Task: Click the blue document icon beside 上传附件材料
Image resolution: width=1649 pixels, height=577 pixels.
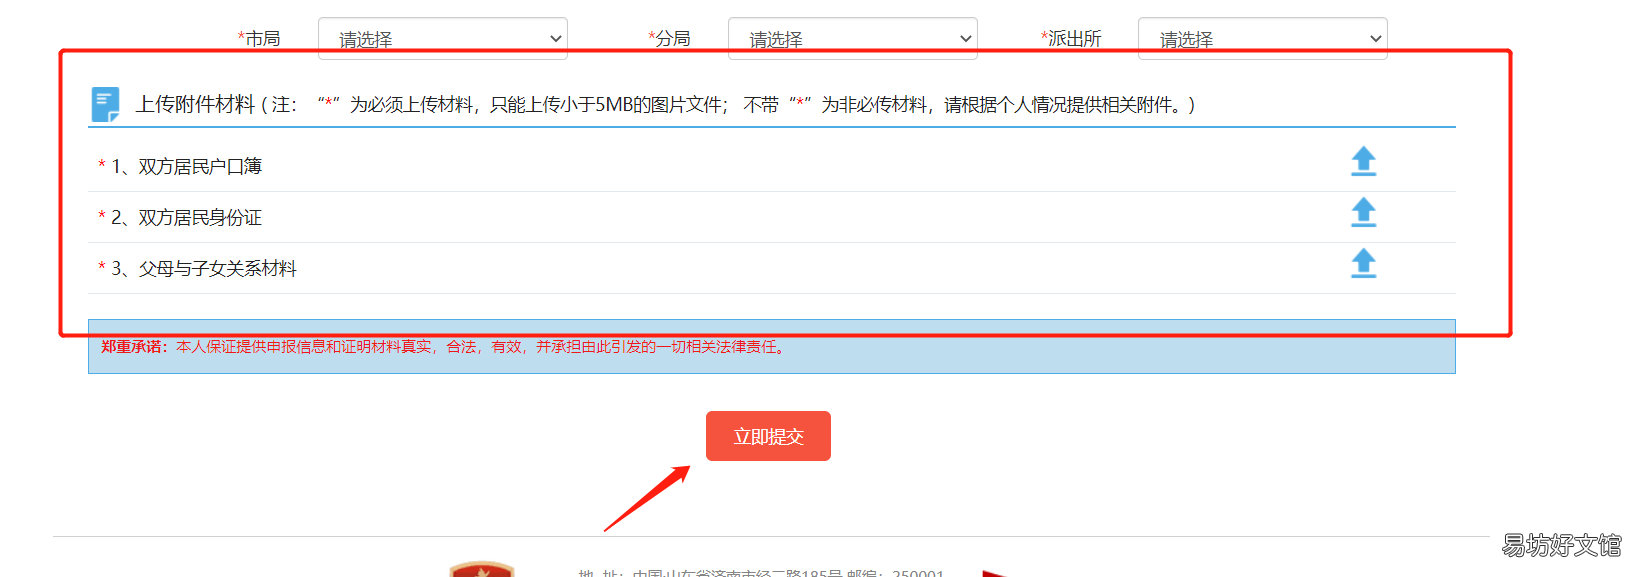Action: click(x=105, y=104)
